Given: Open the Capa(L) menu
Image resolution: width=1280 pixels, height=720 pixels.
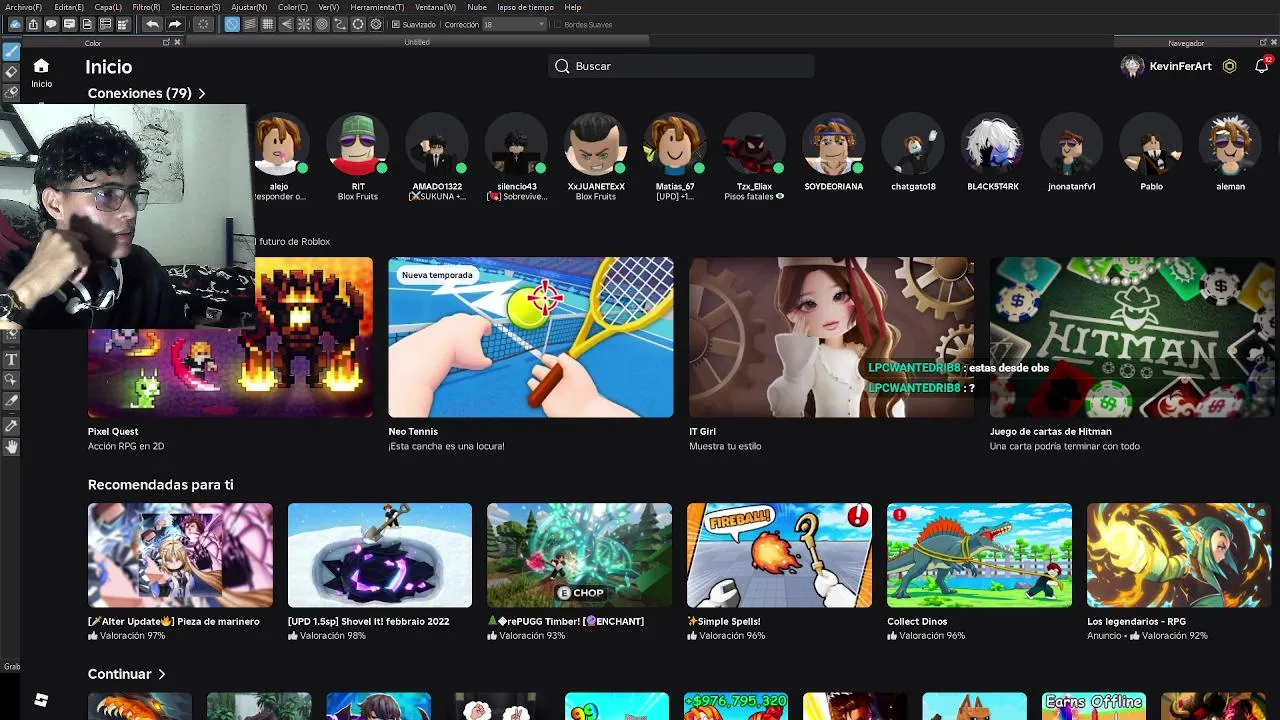Looking at the screenshot, I should tap(108, 7).
